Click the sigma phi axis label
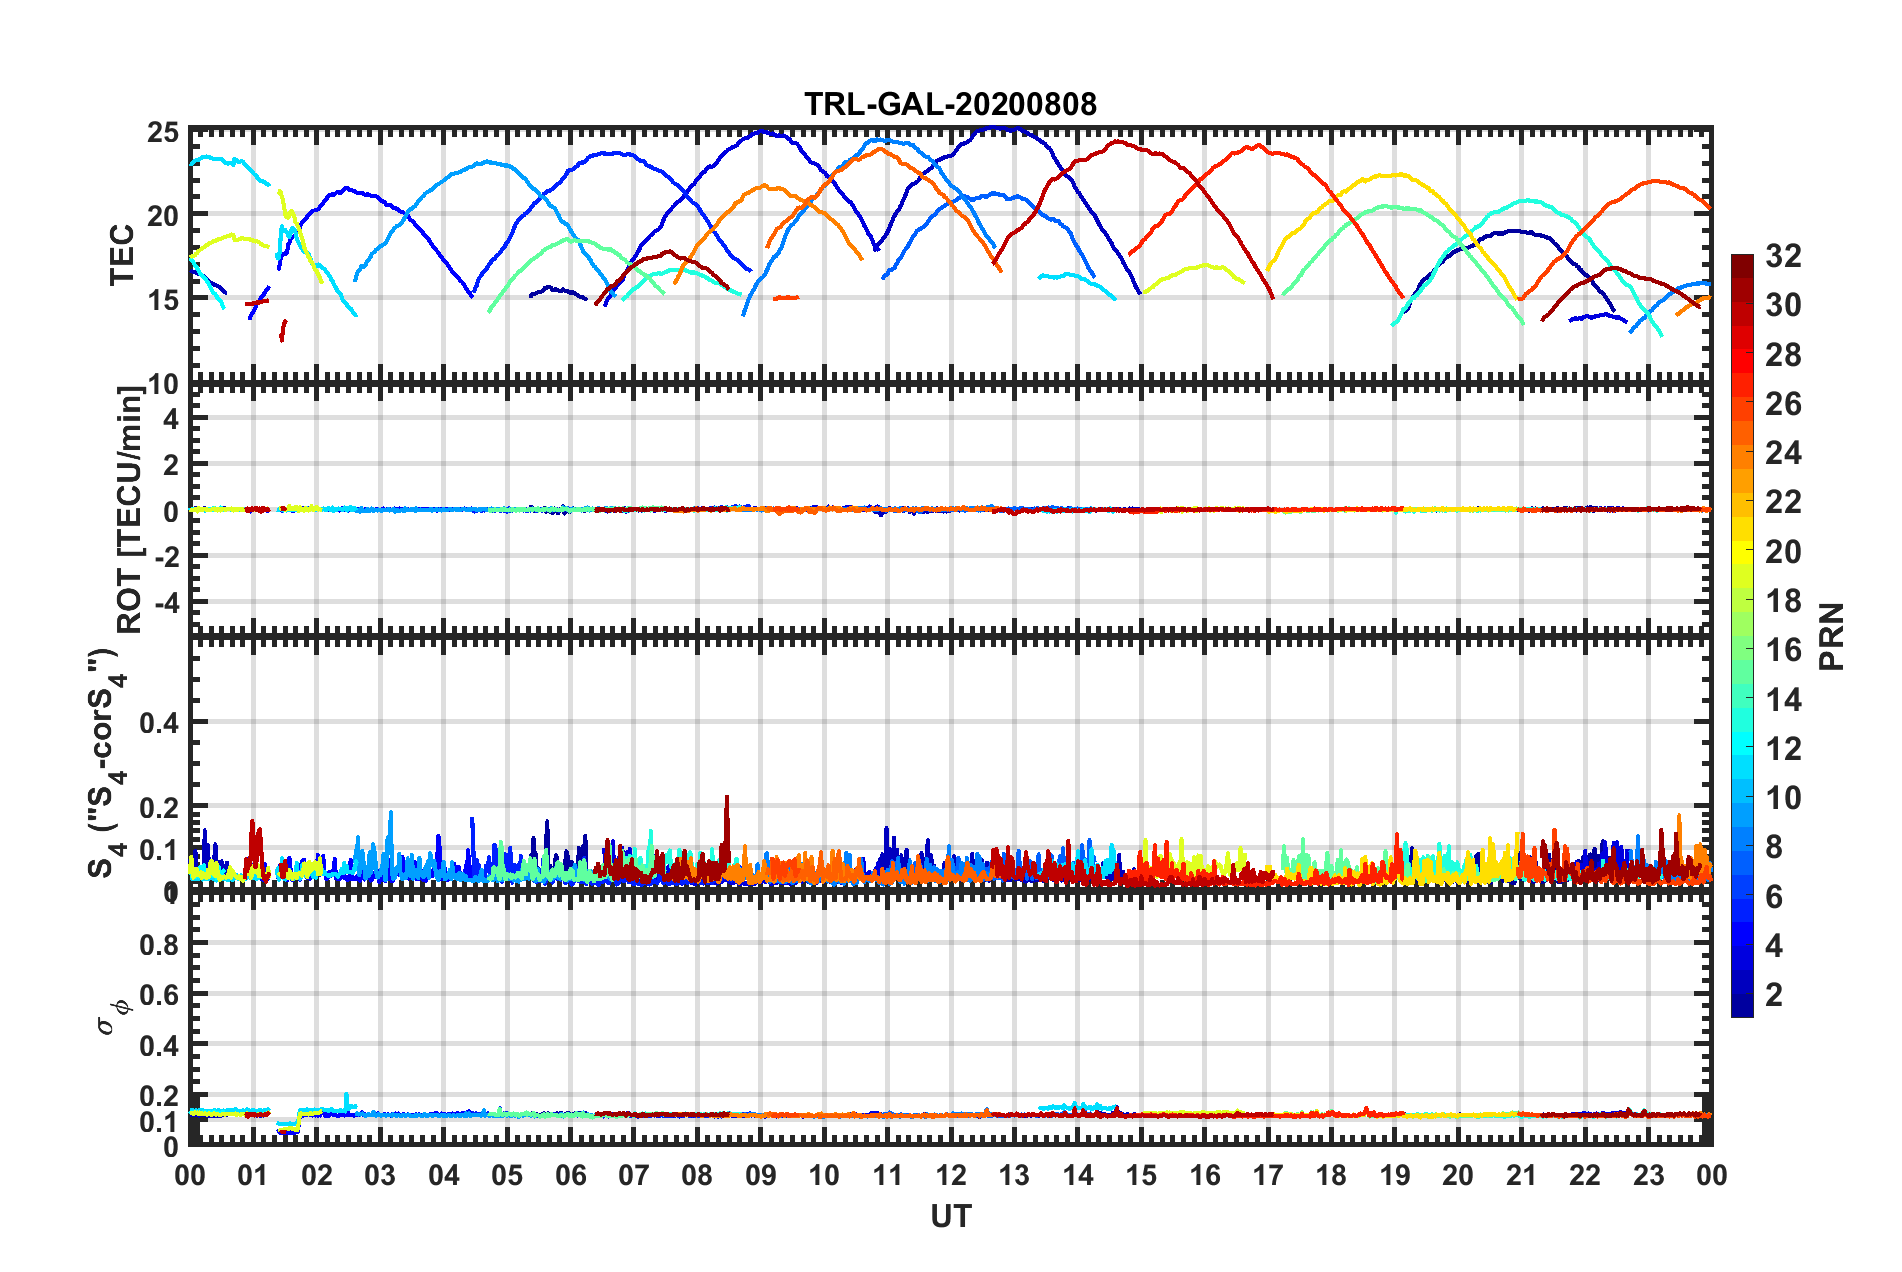1902x1272 pixels. [112, 1016]
